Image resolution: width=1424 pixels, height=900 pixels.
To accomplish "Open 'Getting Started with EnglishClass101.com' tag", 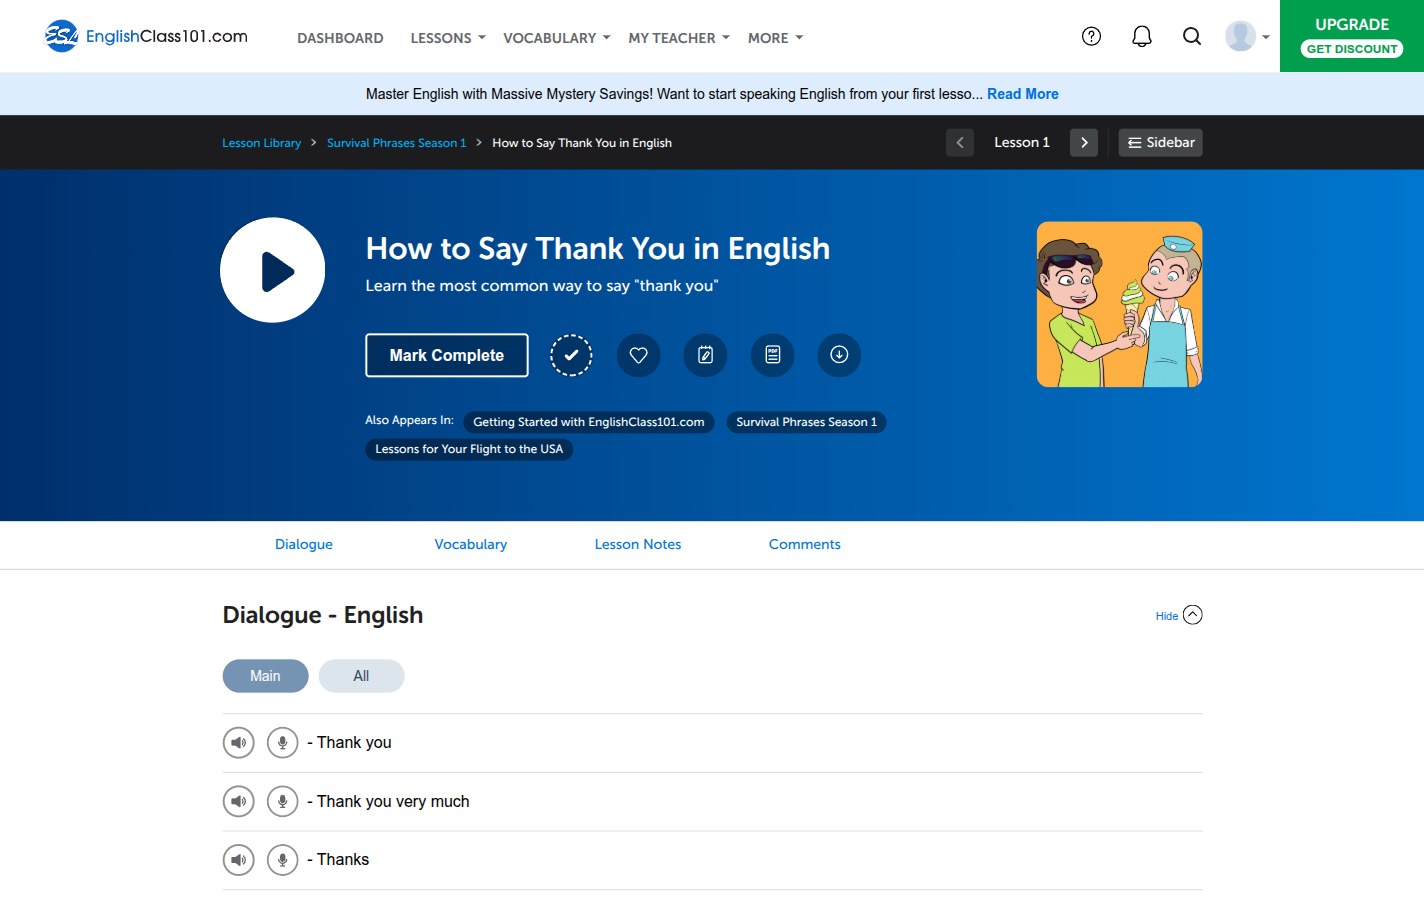I will pyautogui.click(x=589, y=422).
